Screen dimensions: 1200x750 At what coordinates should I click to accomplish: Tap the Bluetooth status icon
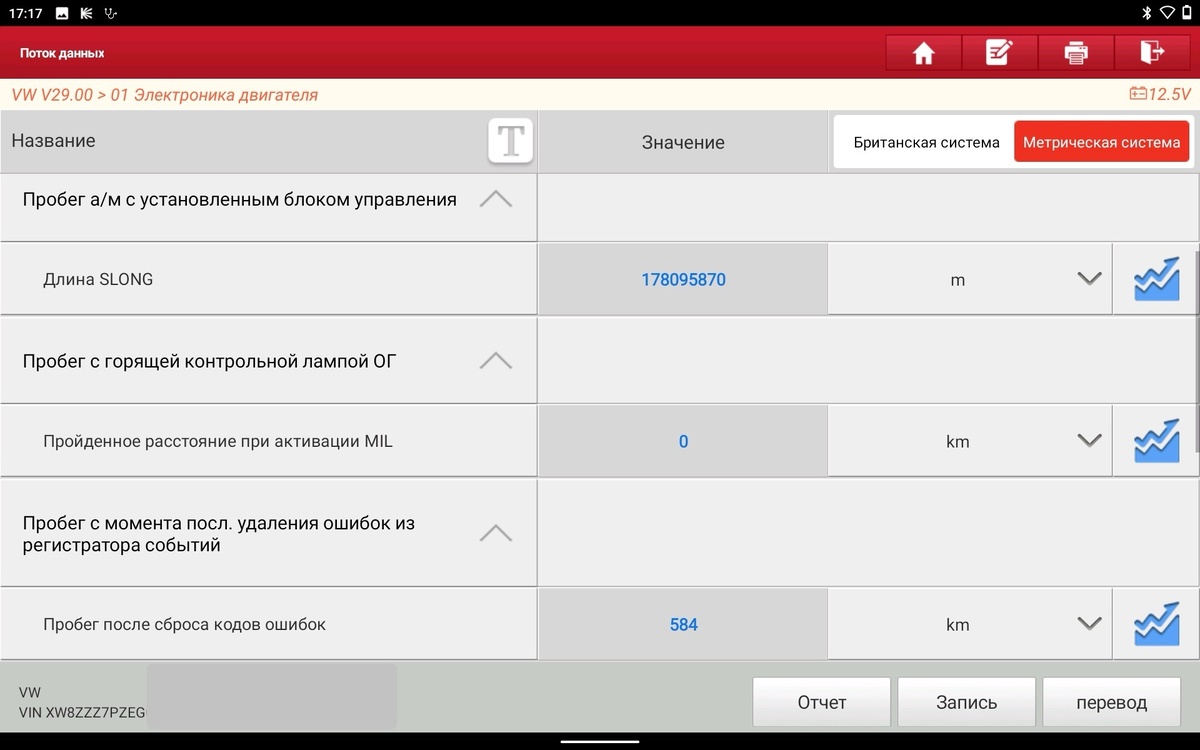[1146, 13]
